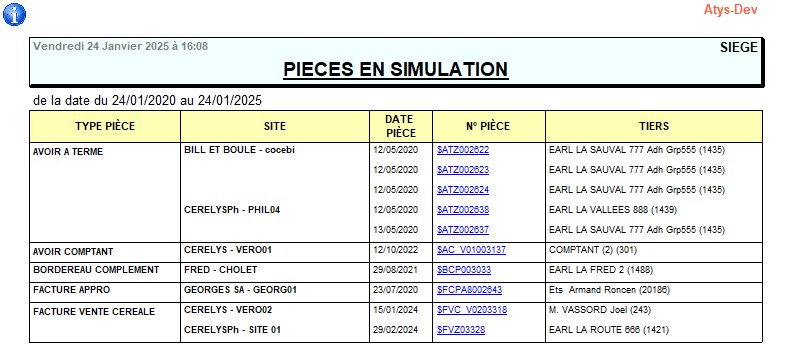The height and width of the screenshot is (362, 786).
Task: Open piece link $ATZ002624
Action: click(x=463, y=190)
